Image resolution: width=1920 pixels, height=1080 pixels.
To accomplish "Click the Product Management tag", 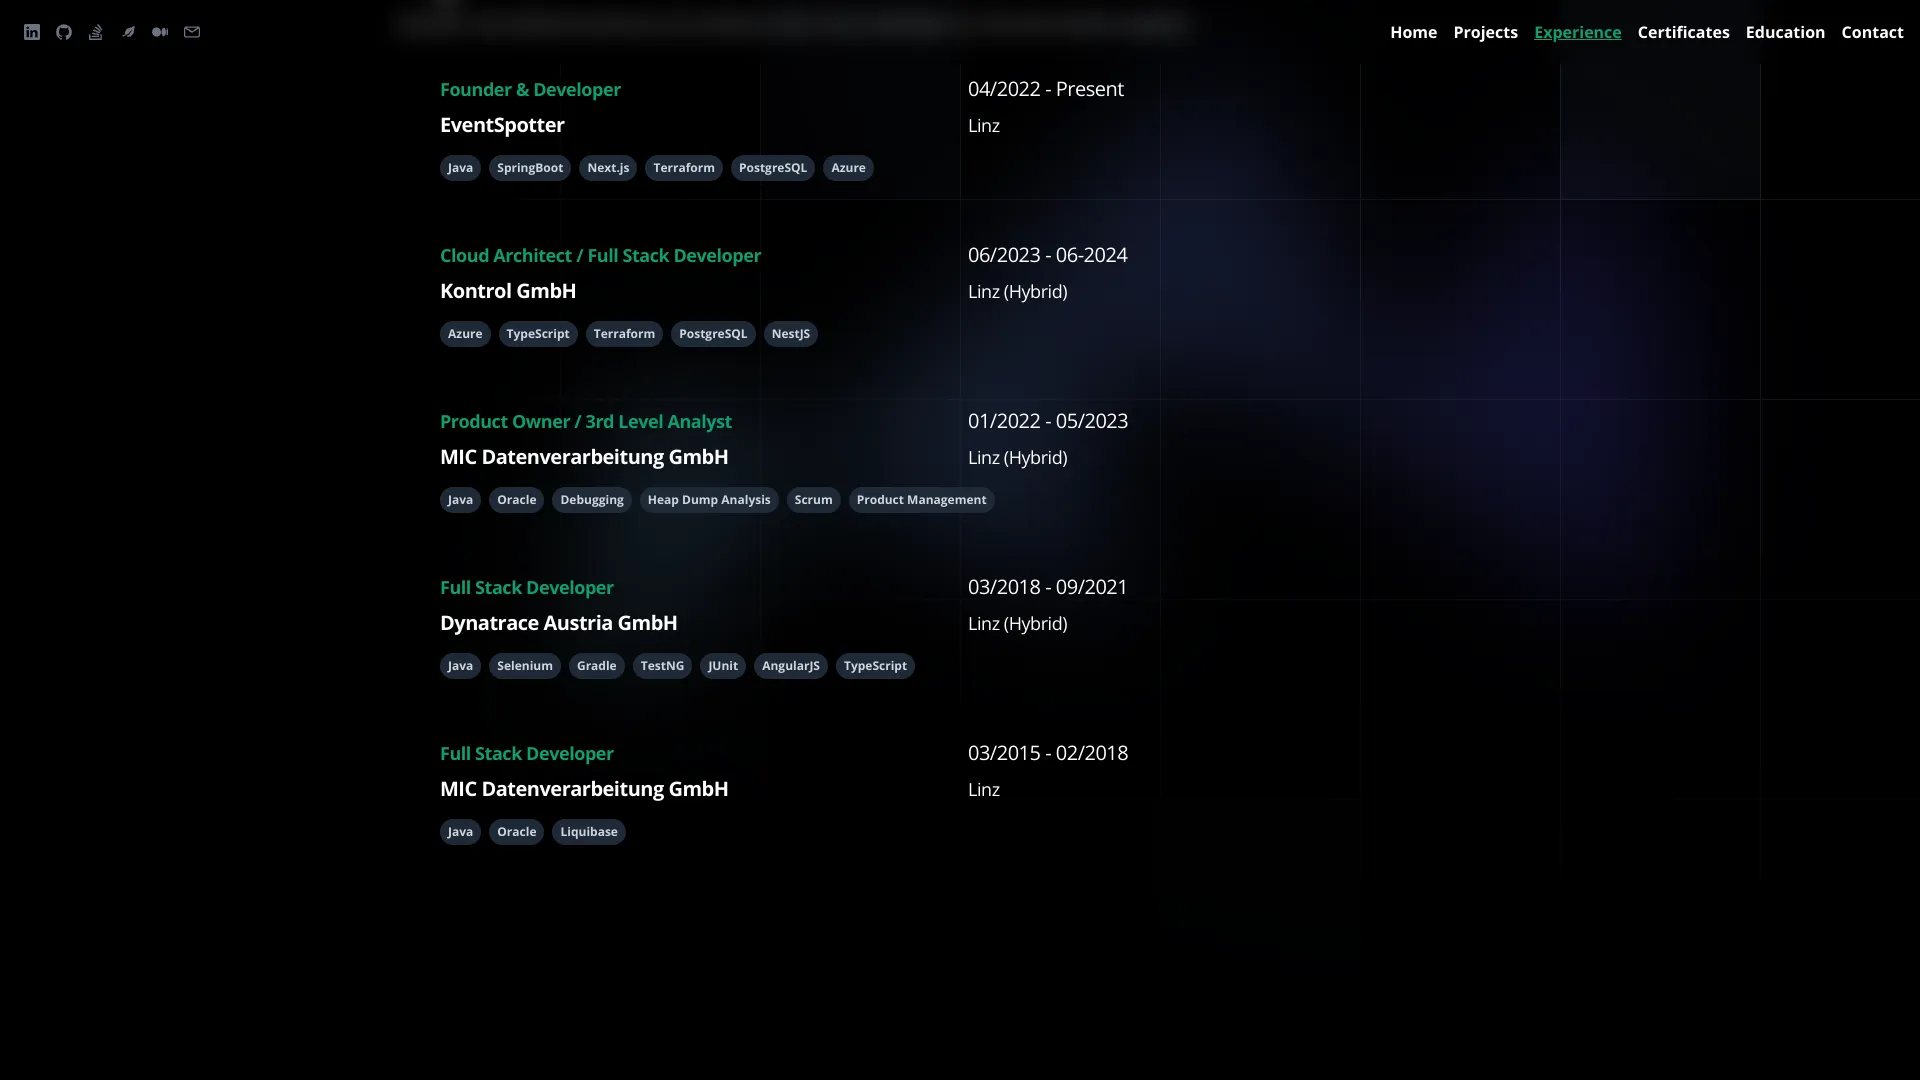I will (x=921, y=500).
